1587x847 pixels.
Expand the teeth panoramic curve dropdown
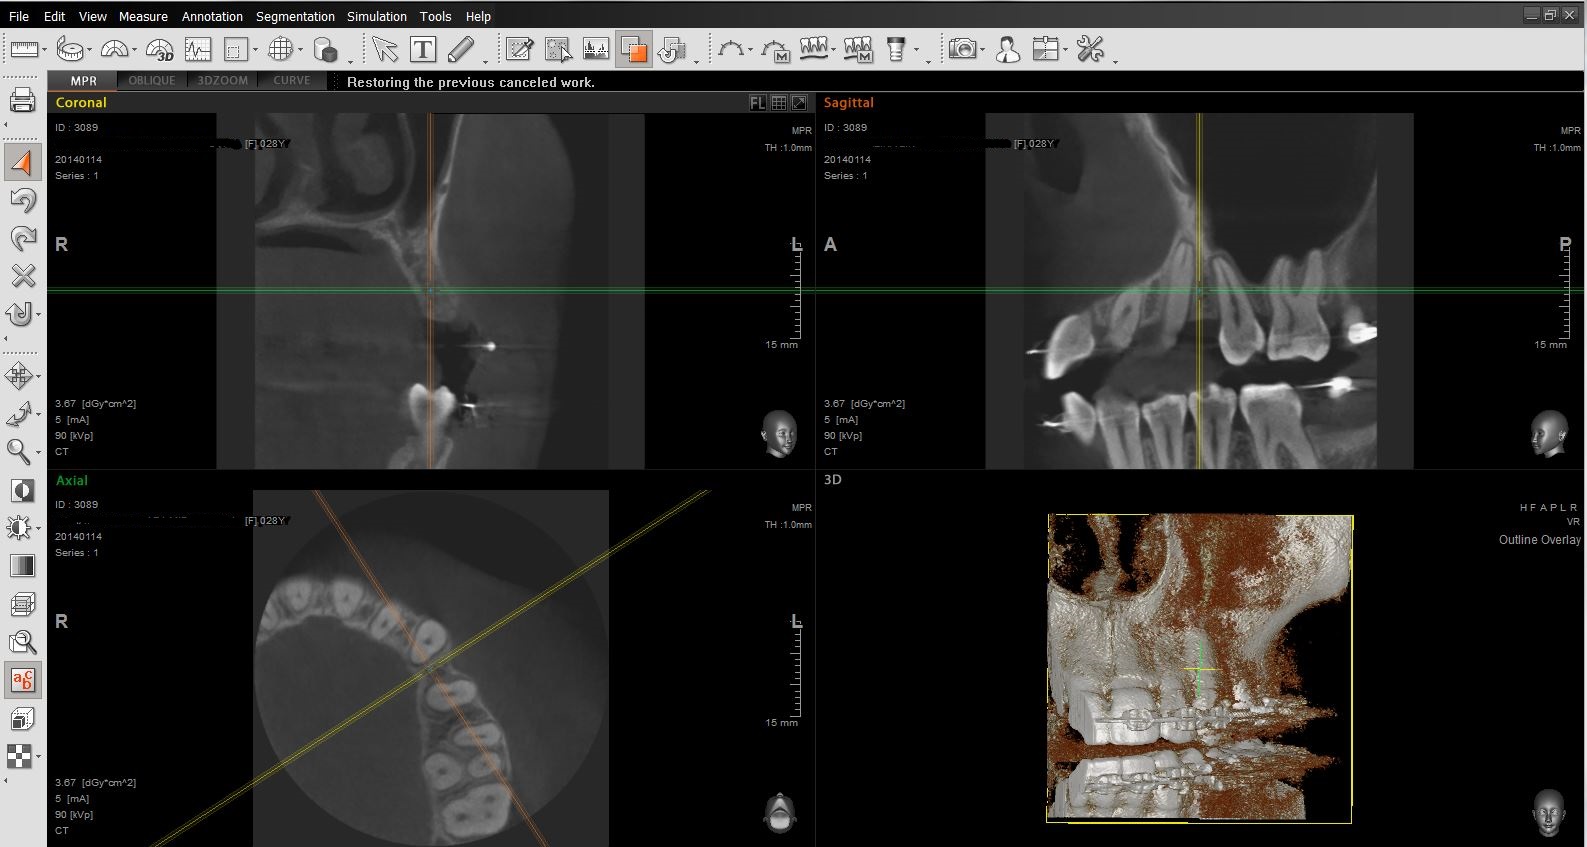(x=833, y=51)
